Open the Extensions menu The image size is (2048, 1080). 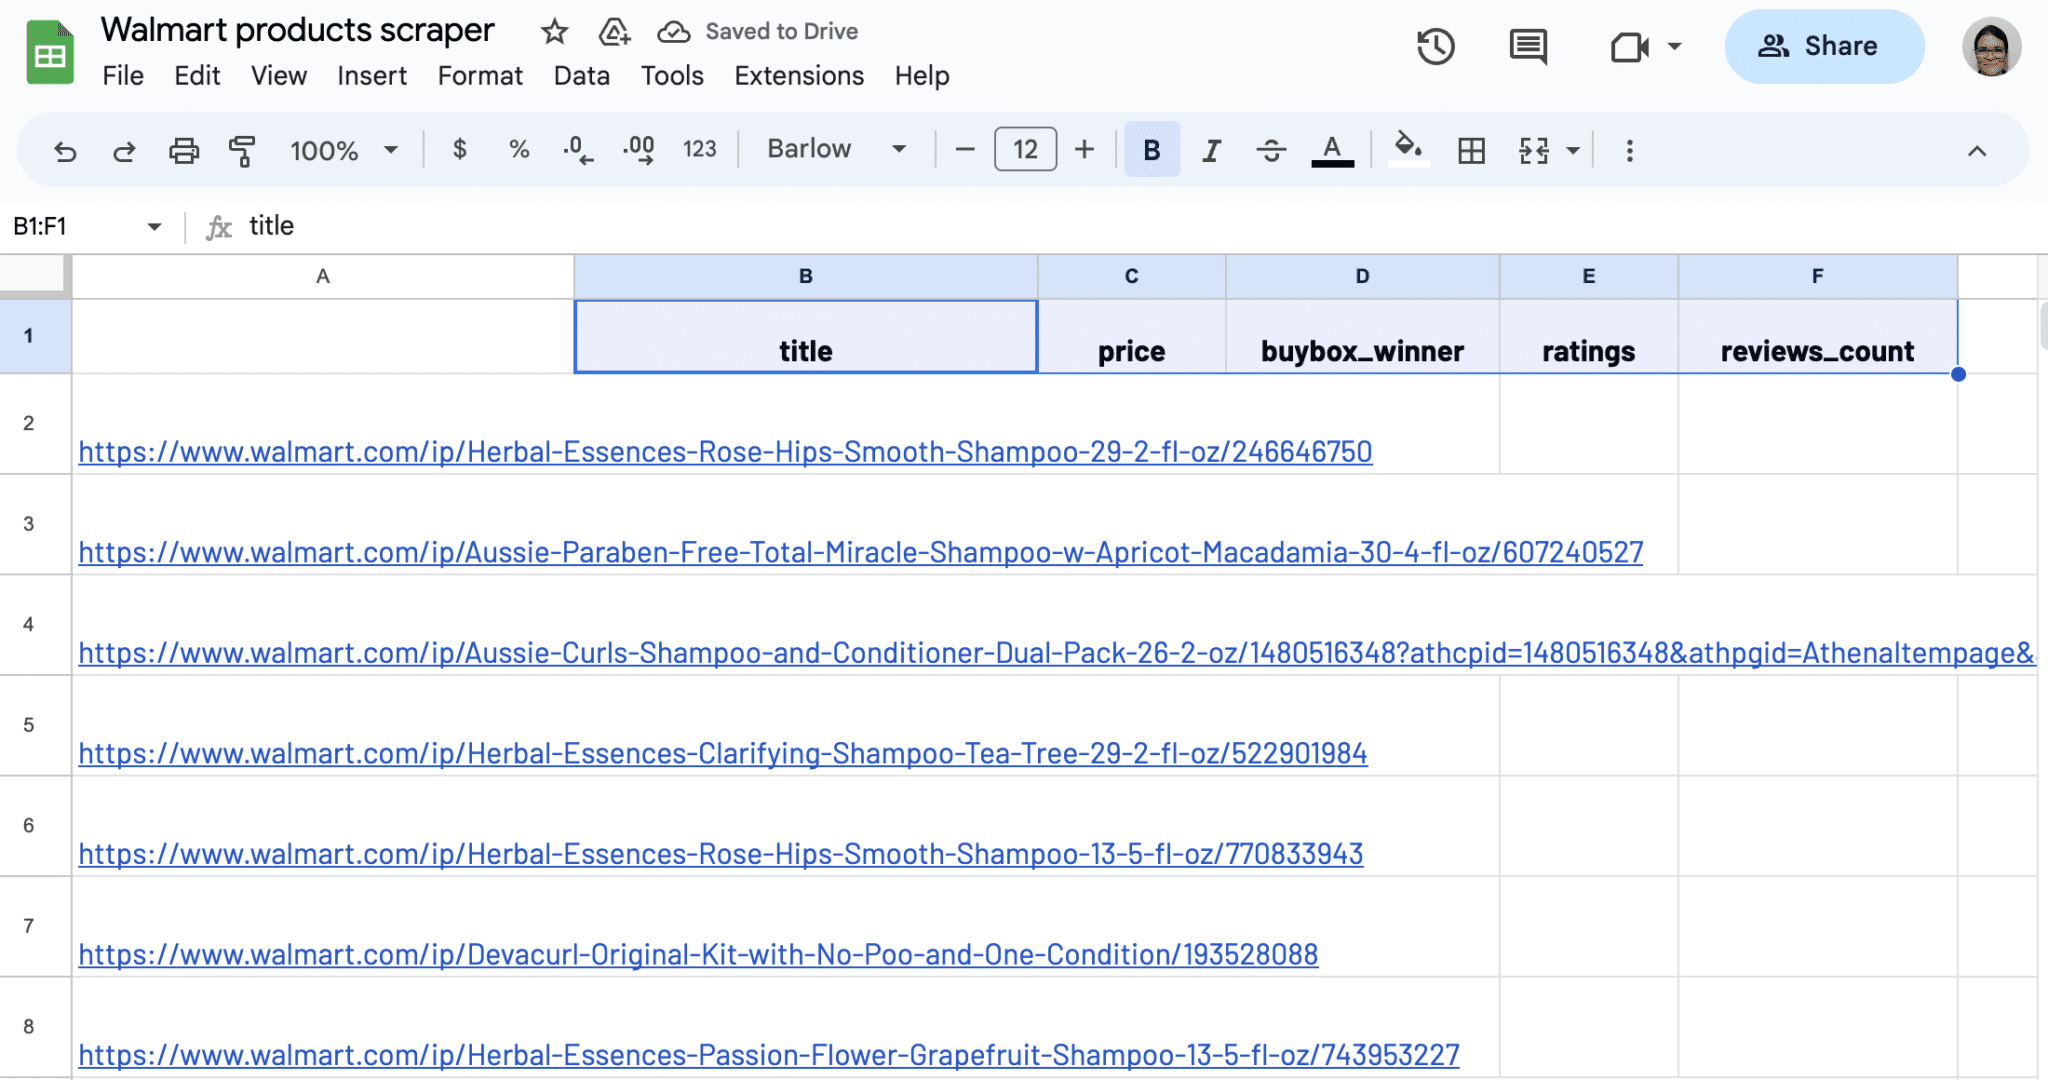coord(798,75)
